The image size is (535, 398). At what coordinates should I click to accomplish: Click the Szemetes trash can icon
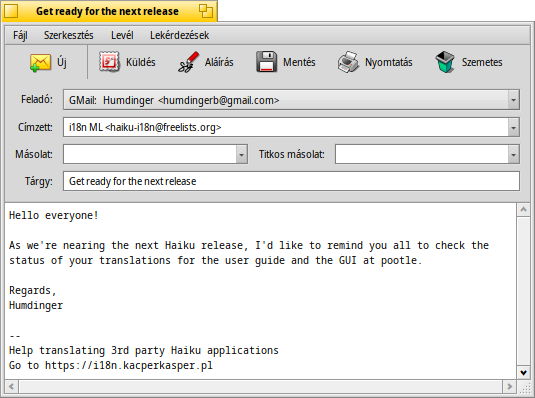click(x=445, y=62)
